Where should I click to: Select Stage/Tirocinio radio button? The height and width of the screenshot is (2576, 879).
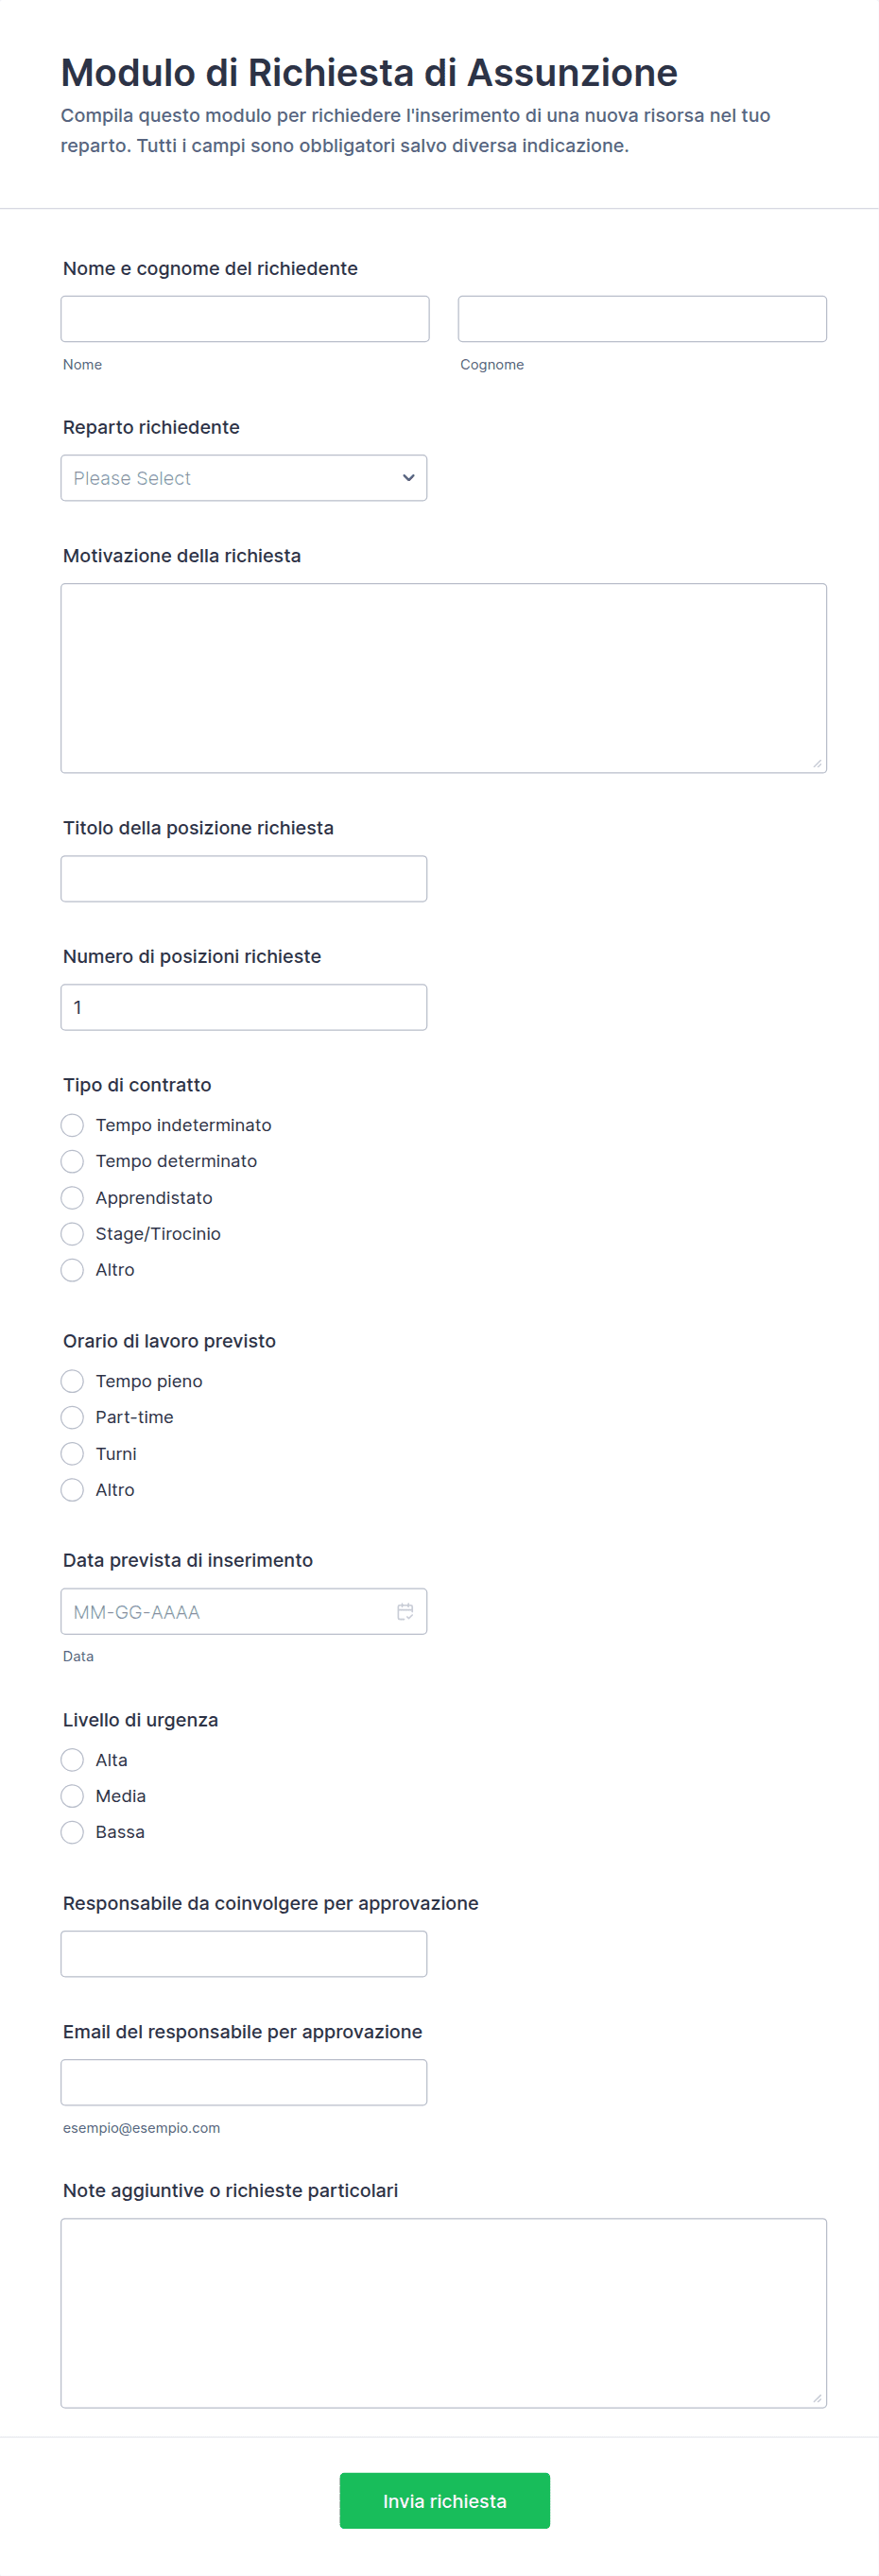[x=72, y=1233]
